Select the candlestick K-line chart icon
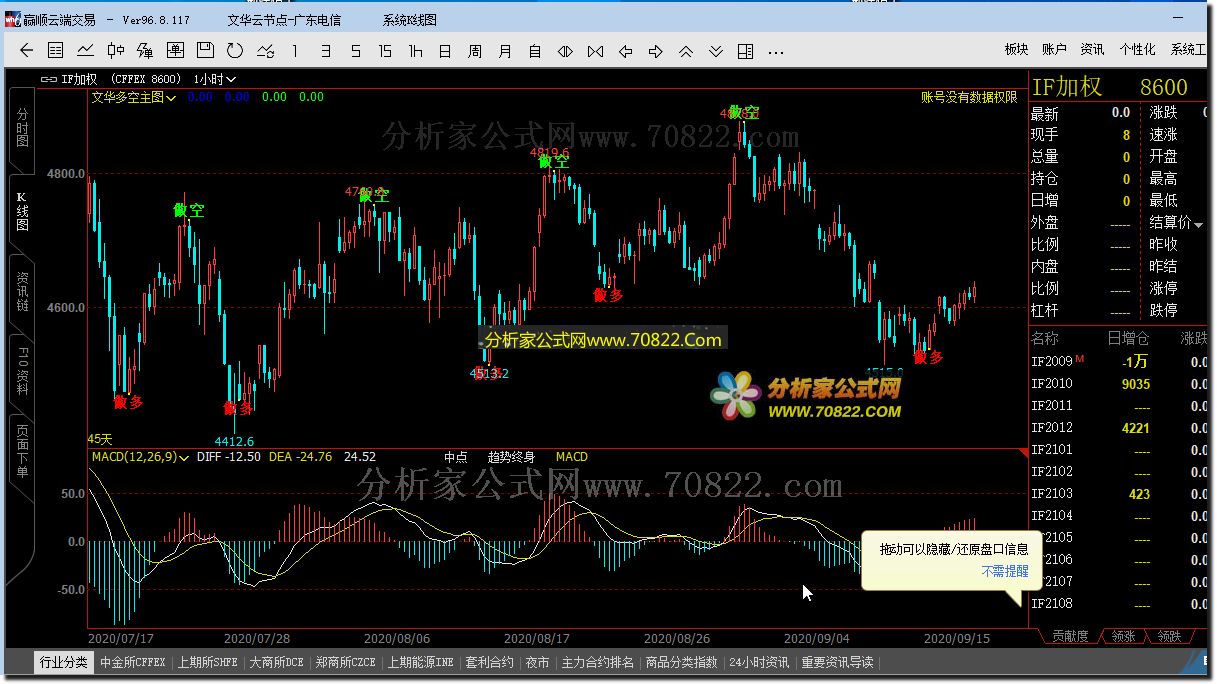The image size is (1217, 684). click(x=115, y=51)
